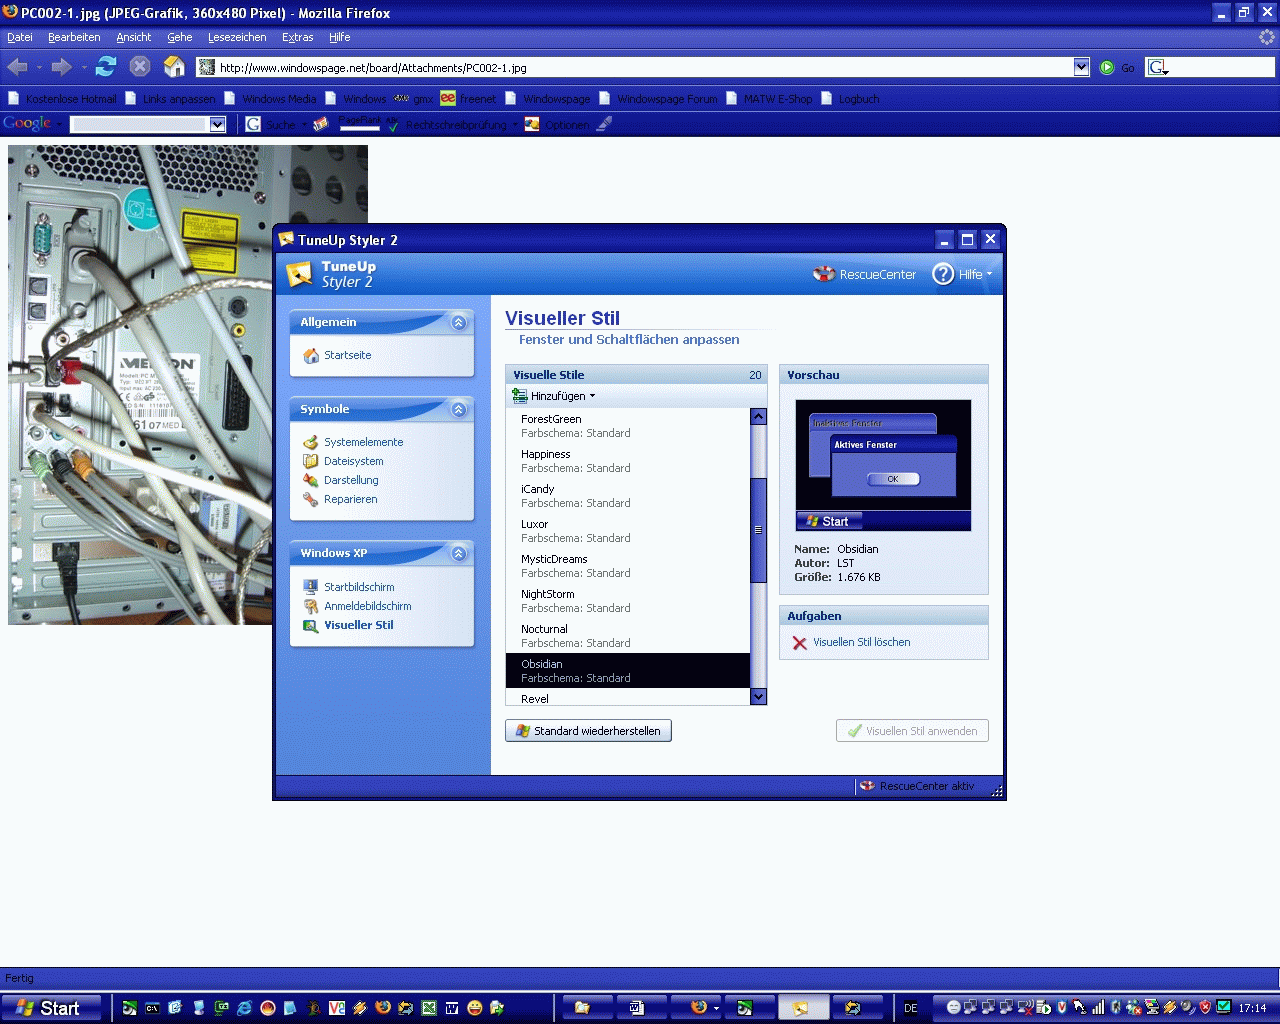Click the smiley face quick launch icon
Screen dimensions: 1280x1024
click(474, 1008)
